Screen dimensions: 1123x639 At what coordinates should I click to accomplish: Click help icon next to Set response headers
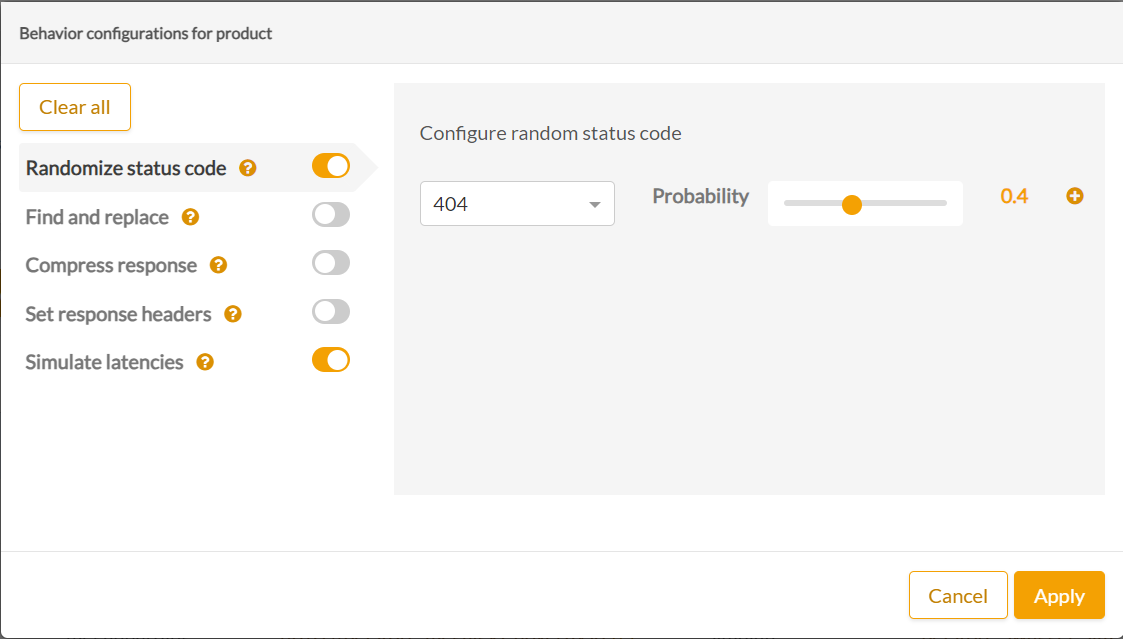pyautogui.click(x=233, y=314)
